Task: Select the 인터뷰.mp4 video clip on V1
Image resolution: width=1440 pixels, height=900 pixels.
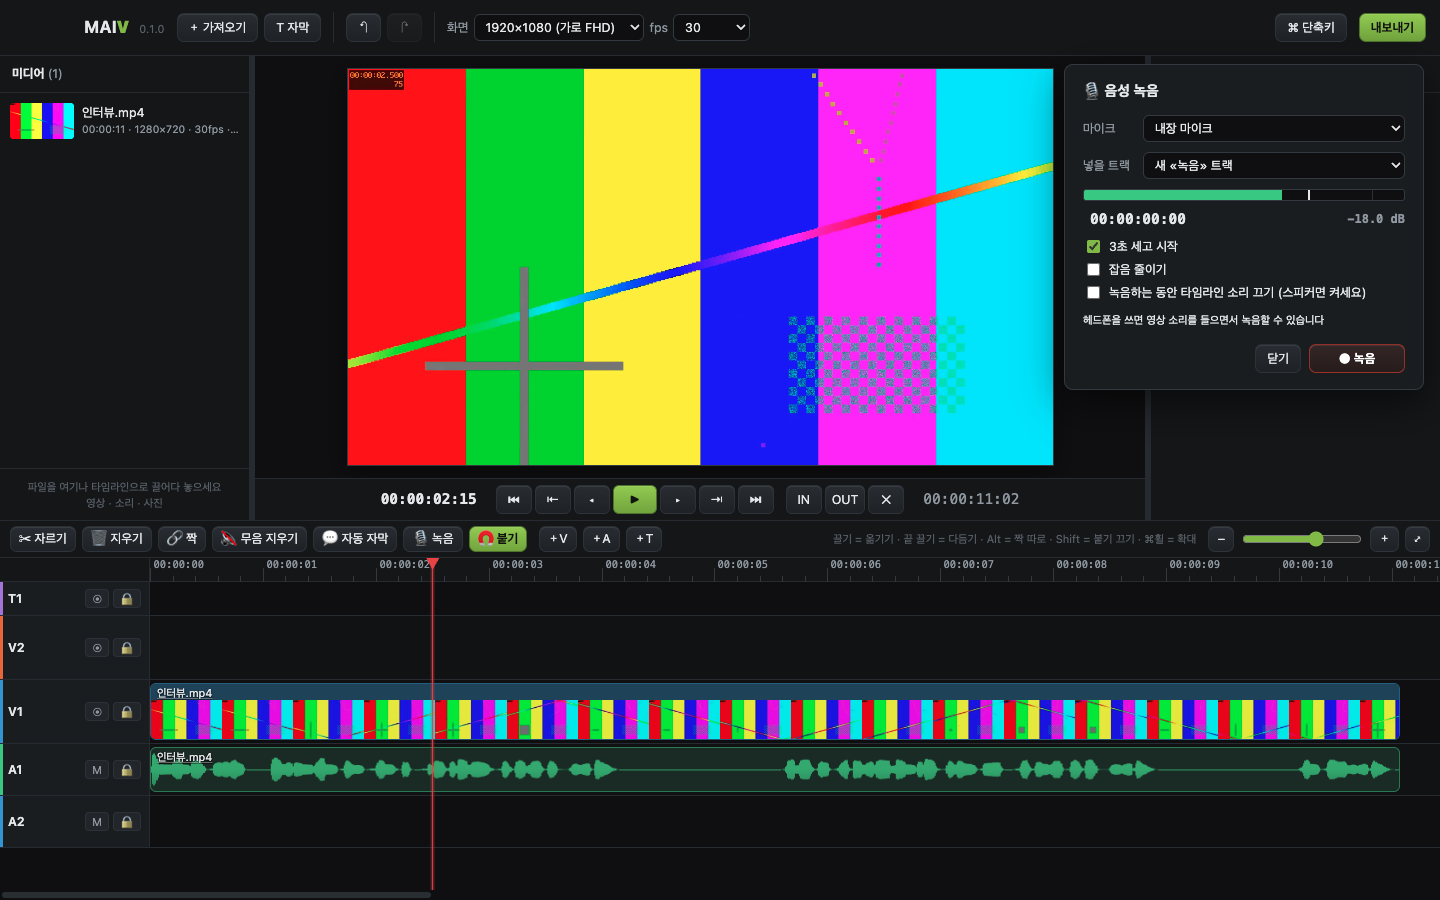Action: pyautogui.click(x=775, y=712)
